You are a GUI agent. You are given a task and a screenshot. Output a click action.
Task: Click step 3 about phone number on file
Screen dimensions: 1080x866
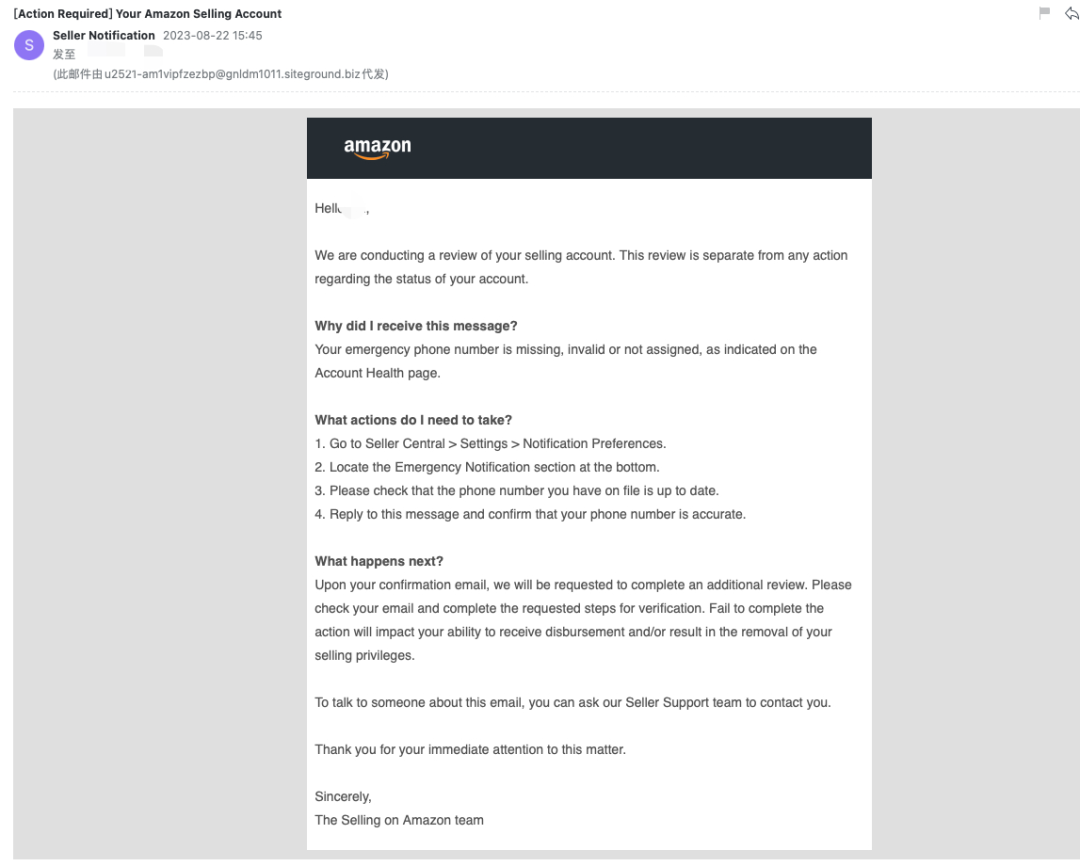click(517, 491)
